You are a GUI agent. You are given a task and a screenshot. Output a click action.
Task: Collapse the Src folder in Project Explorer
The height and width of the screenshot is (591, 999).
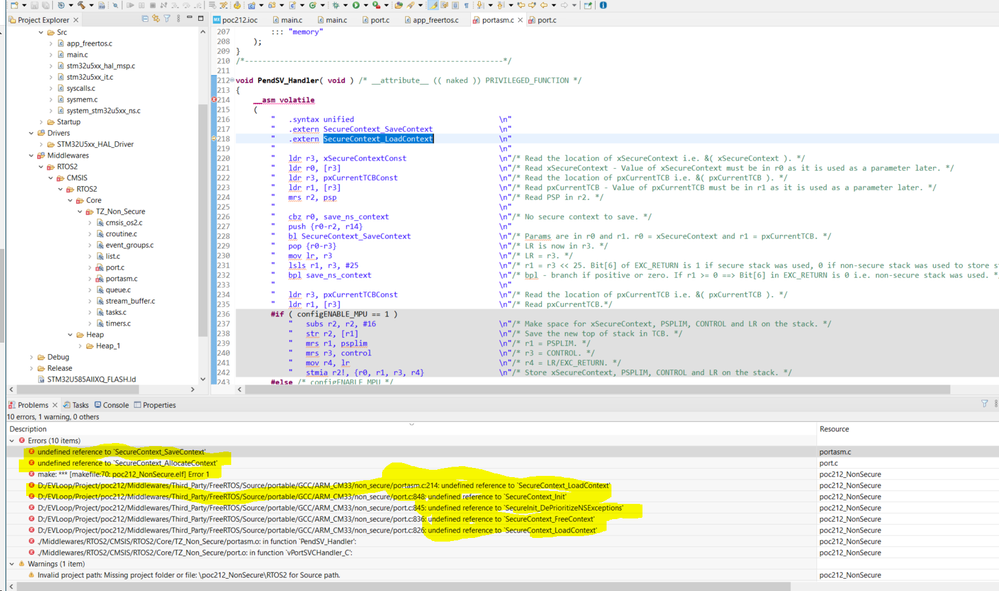pos(41,32)
